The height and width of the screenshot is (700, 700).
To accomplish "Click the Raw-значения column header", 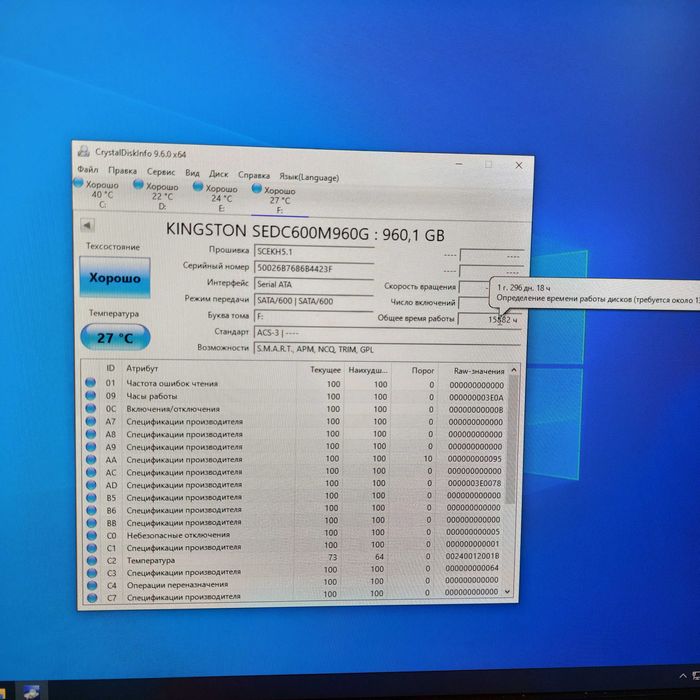I will pyautogui.click(x=479, y=371).
